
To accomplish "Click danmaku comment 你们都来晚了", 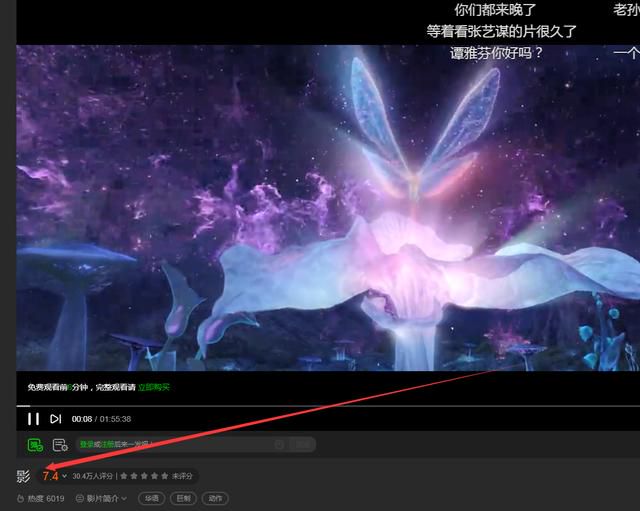I will [x=495, y=10].
